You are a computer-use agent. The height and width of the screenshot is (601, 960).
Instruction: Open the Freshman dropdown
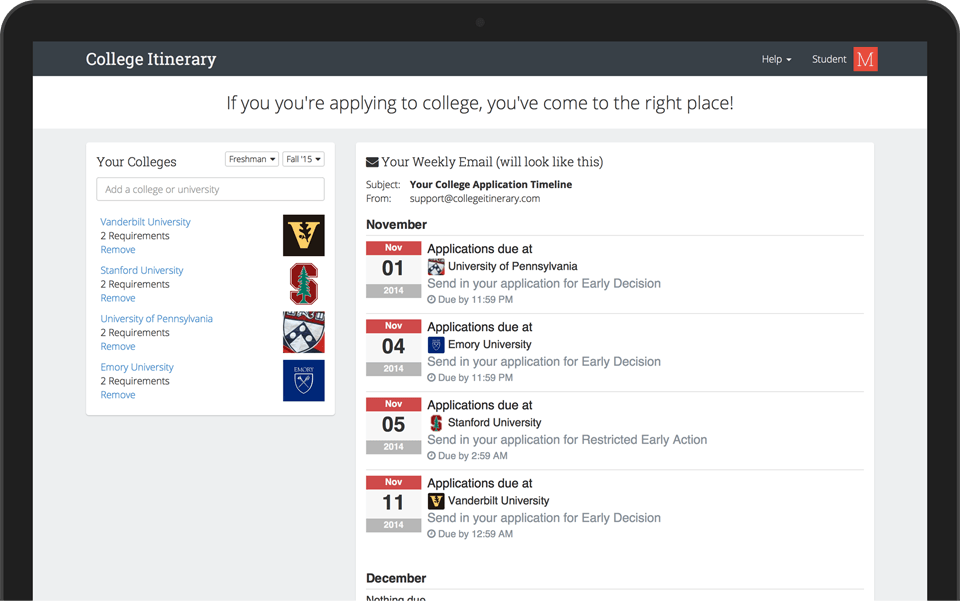(251, 159)
